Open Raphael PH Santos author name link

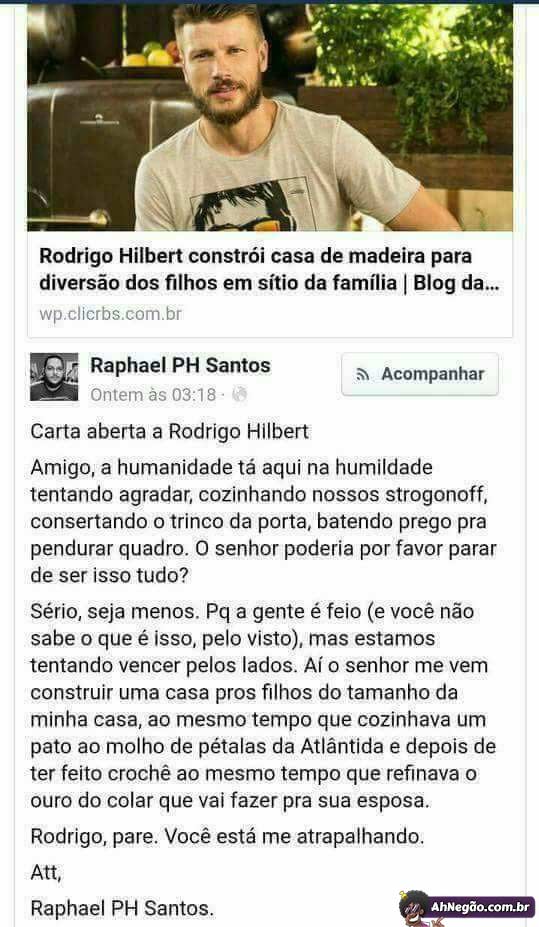[180, 365]
